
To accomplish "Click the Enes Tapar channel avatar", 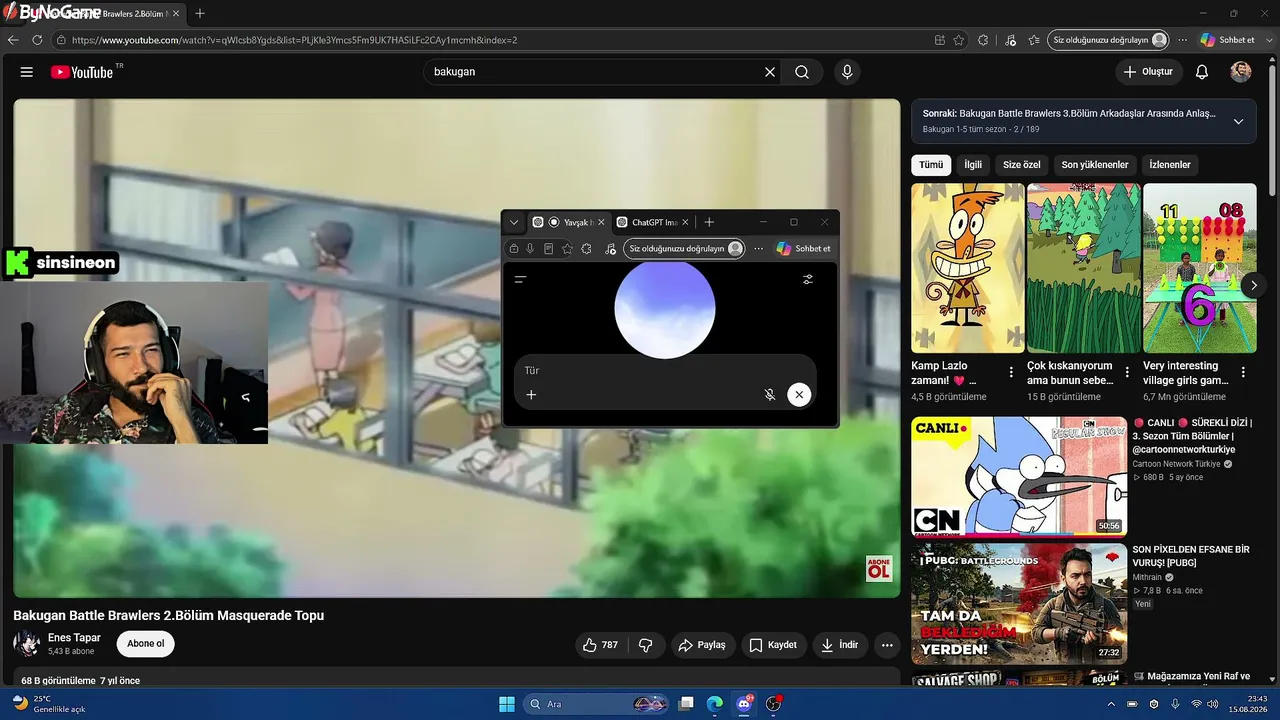I will click(27, 644).
